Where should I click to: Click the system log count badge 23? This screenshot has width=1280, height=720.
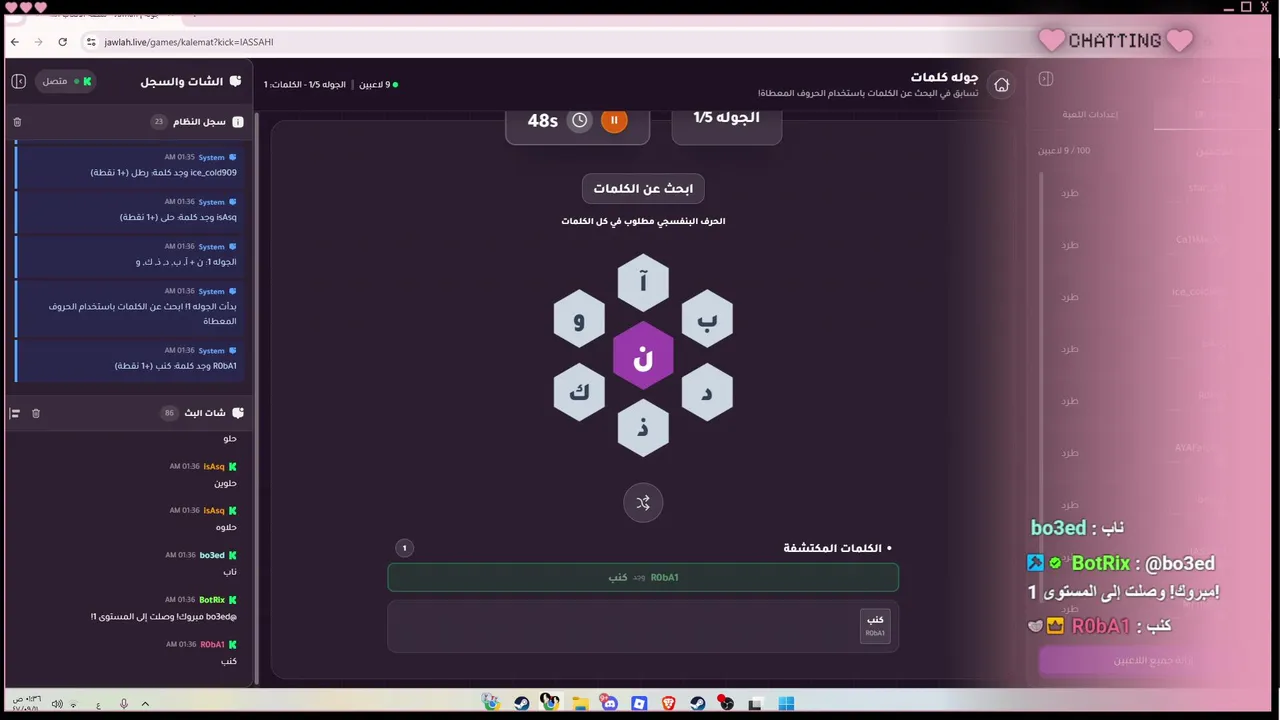[159, 122]
